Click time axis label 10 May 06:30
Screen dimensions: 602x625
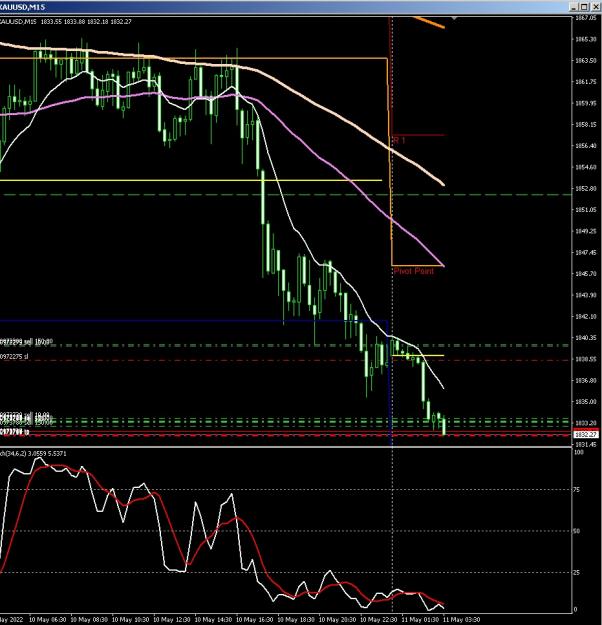click(x=48, y=619)
